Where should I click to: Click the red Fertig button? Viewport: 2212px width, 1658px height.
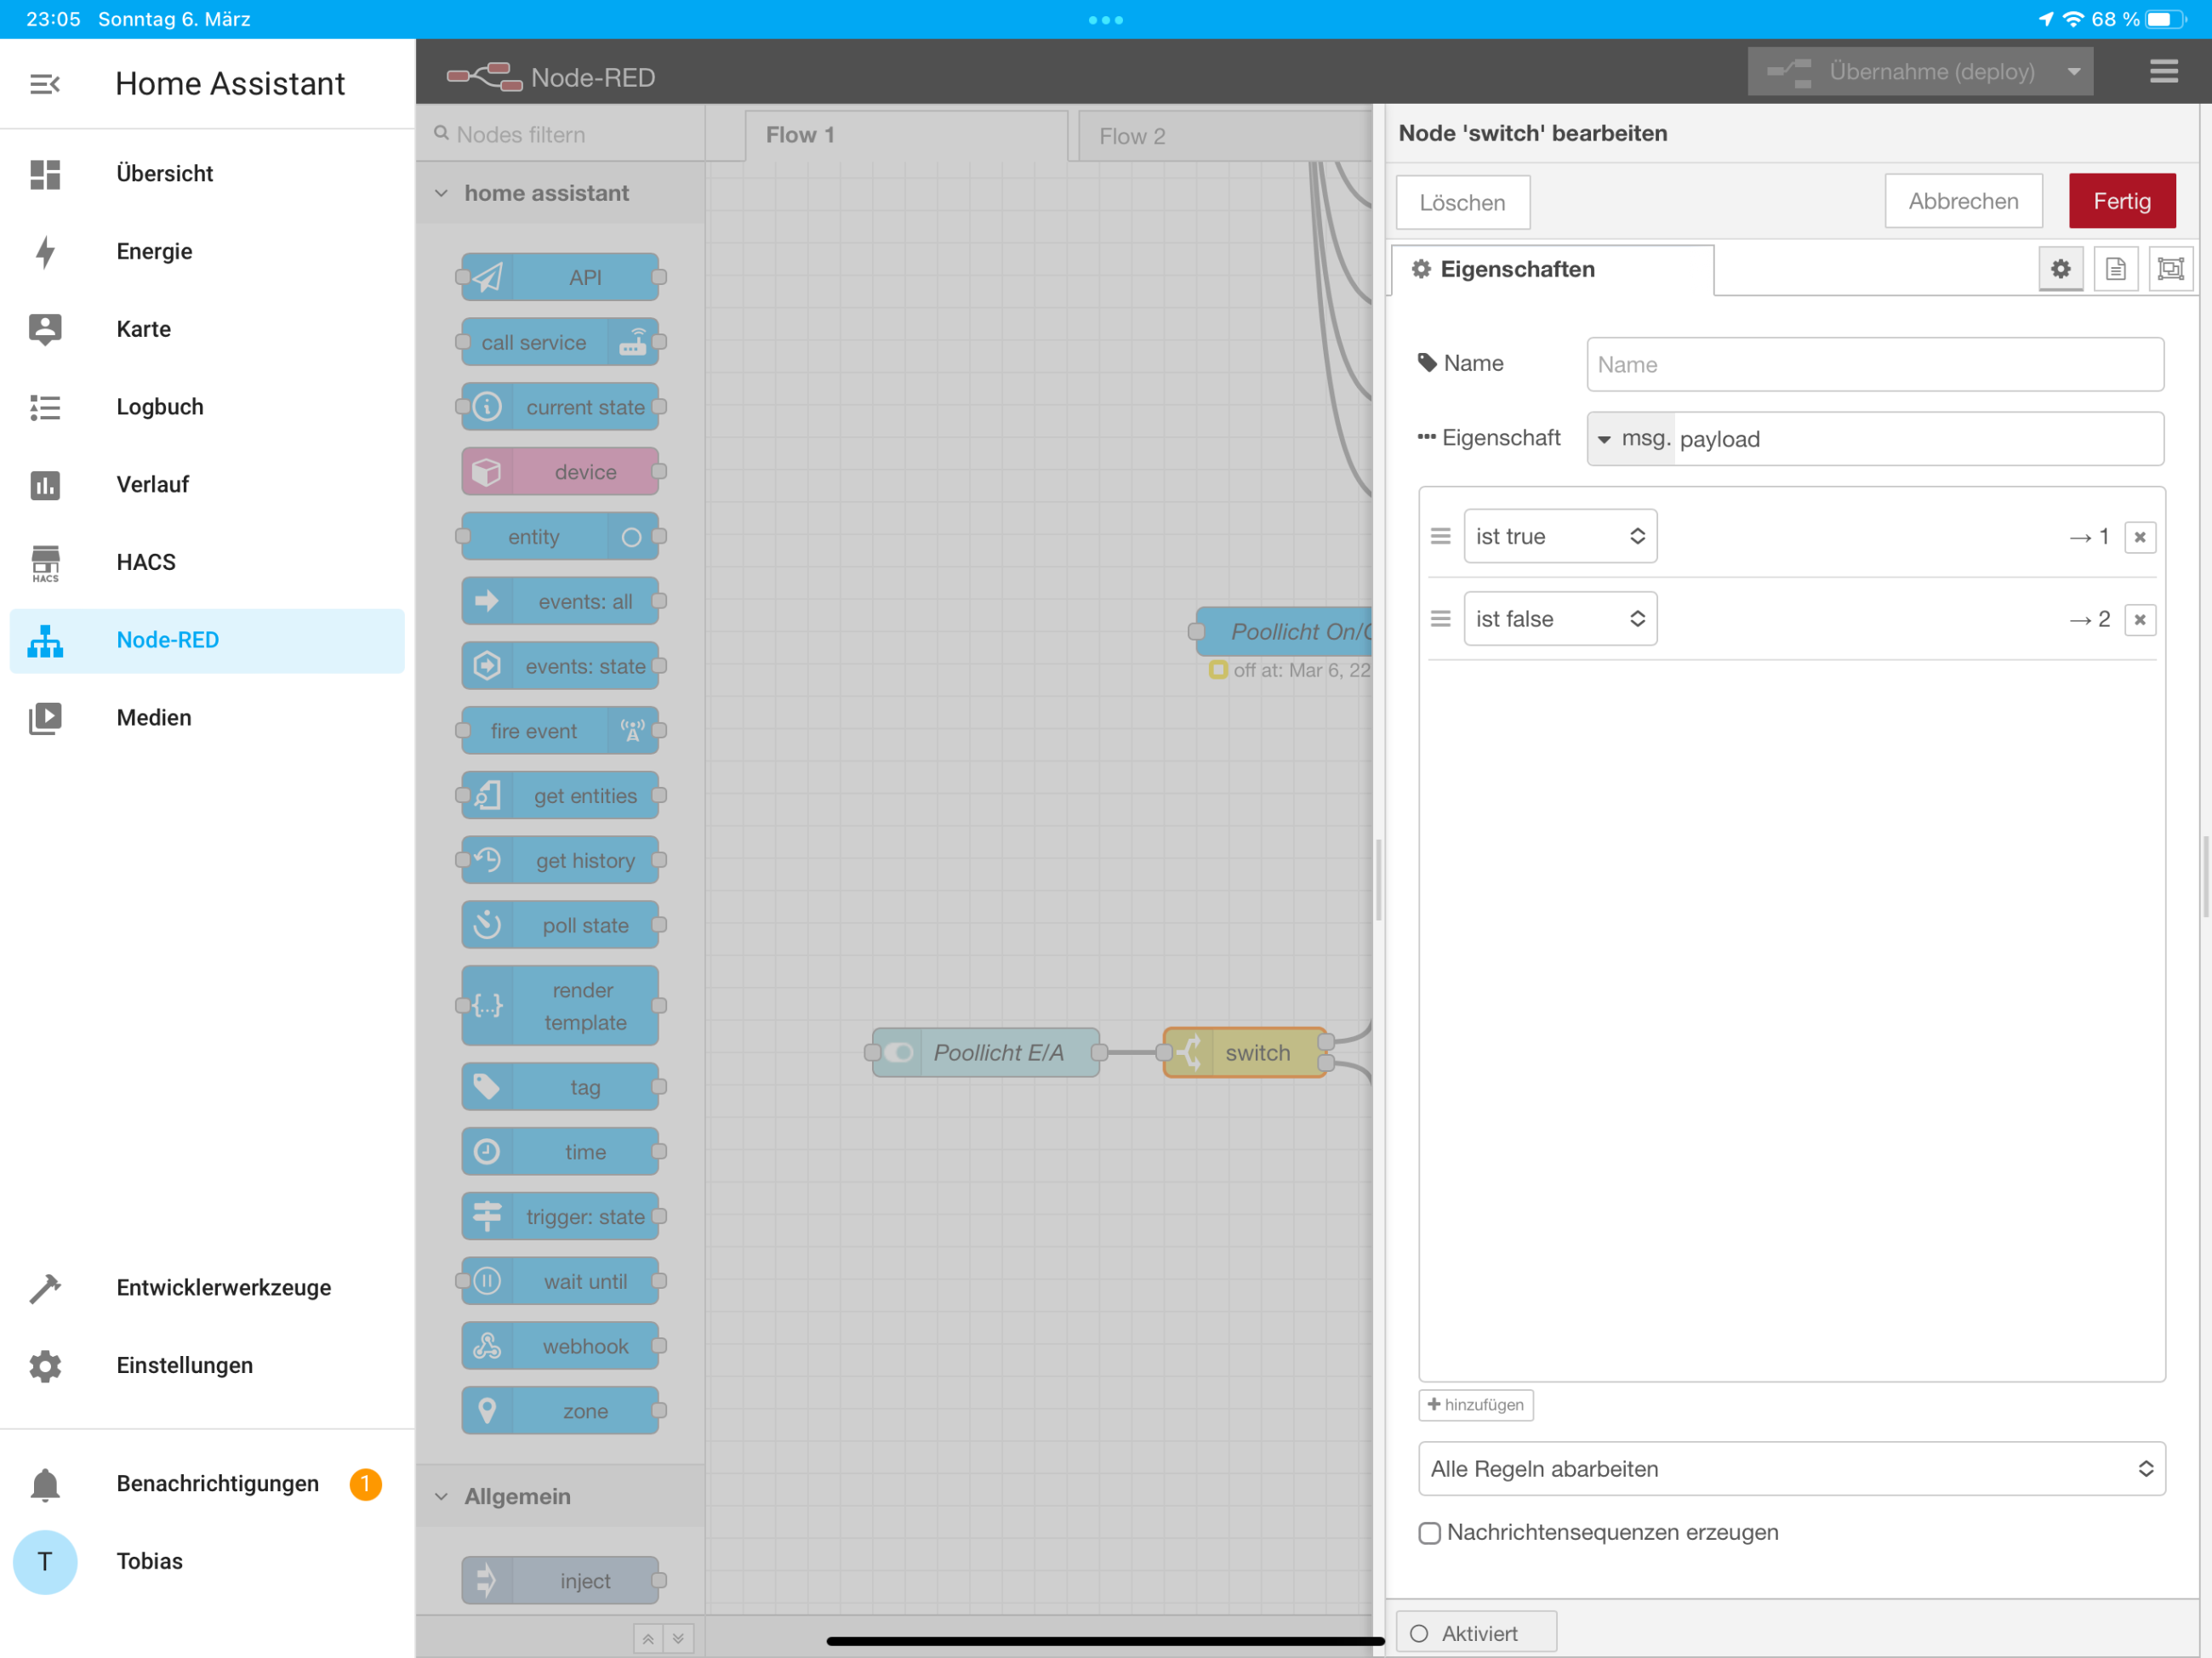2122,202
